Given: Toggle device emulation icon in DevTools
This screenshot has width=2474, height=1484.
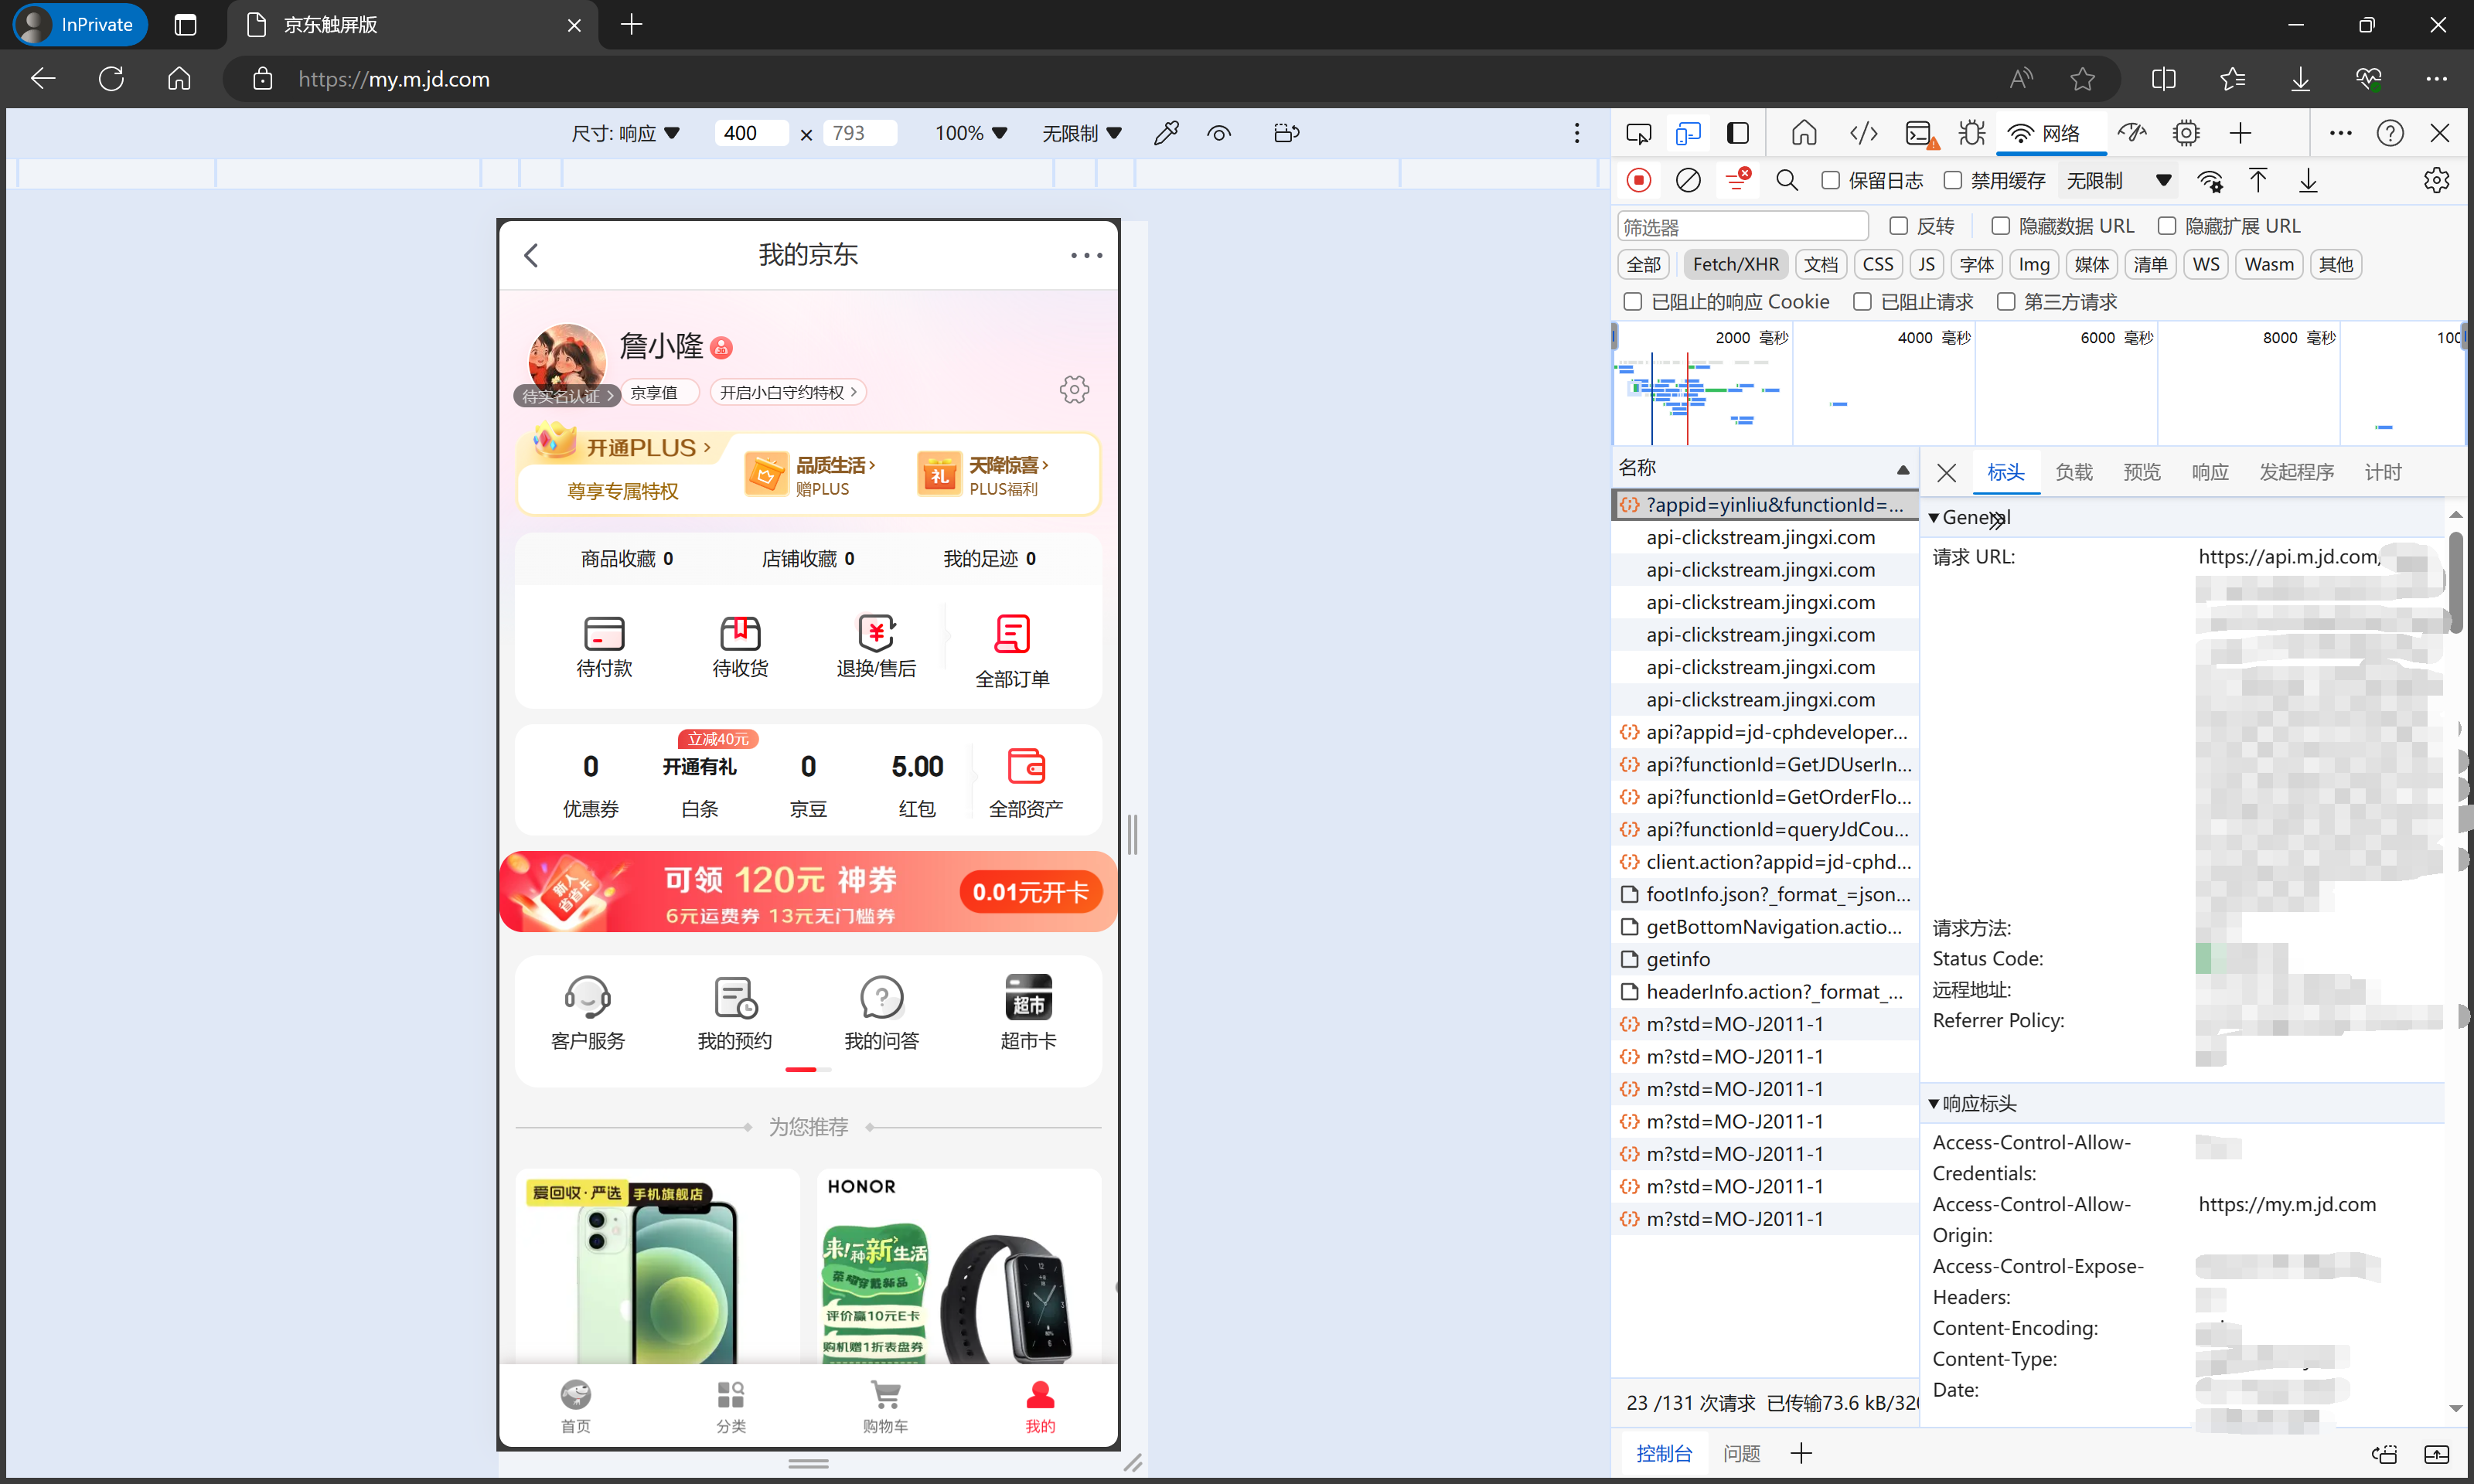Looking at the screenshot, I should point(1688,133).
